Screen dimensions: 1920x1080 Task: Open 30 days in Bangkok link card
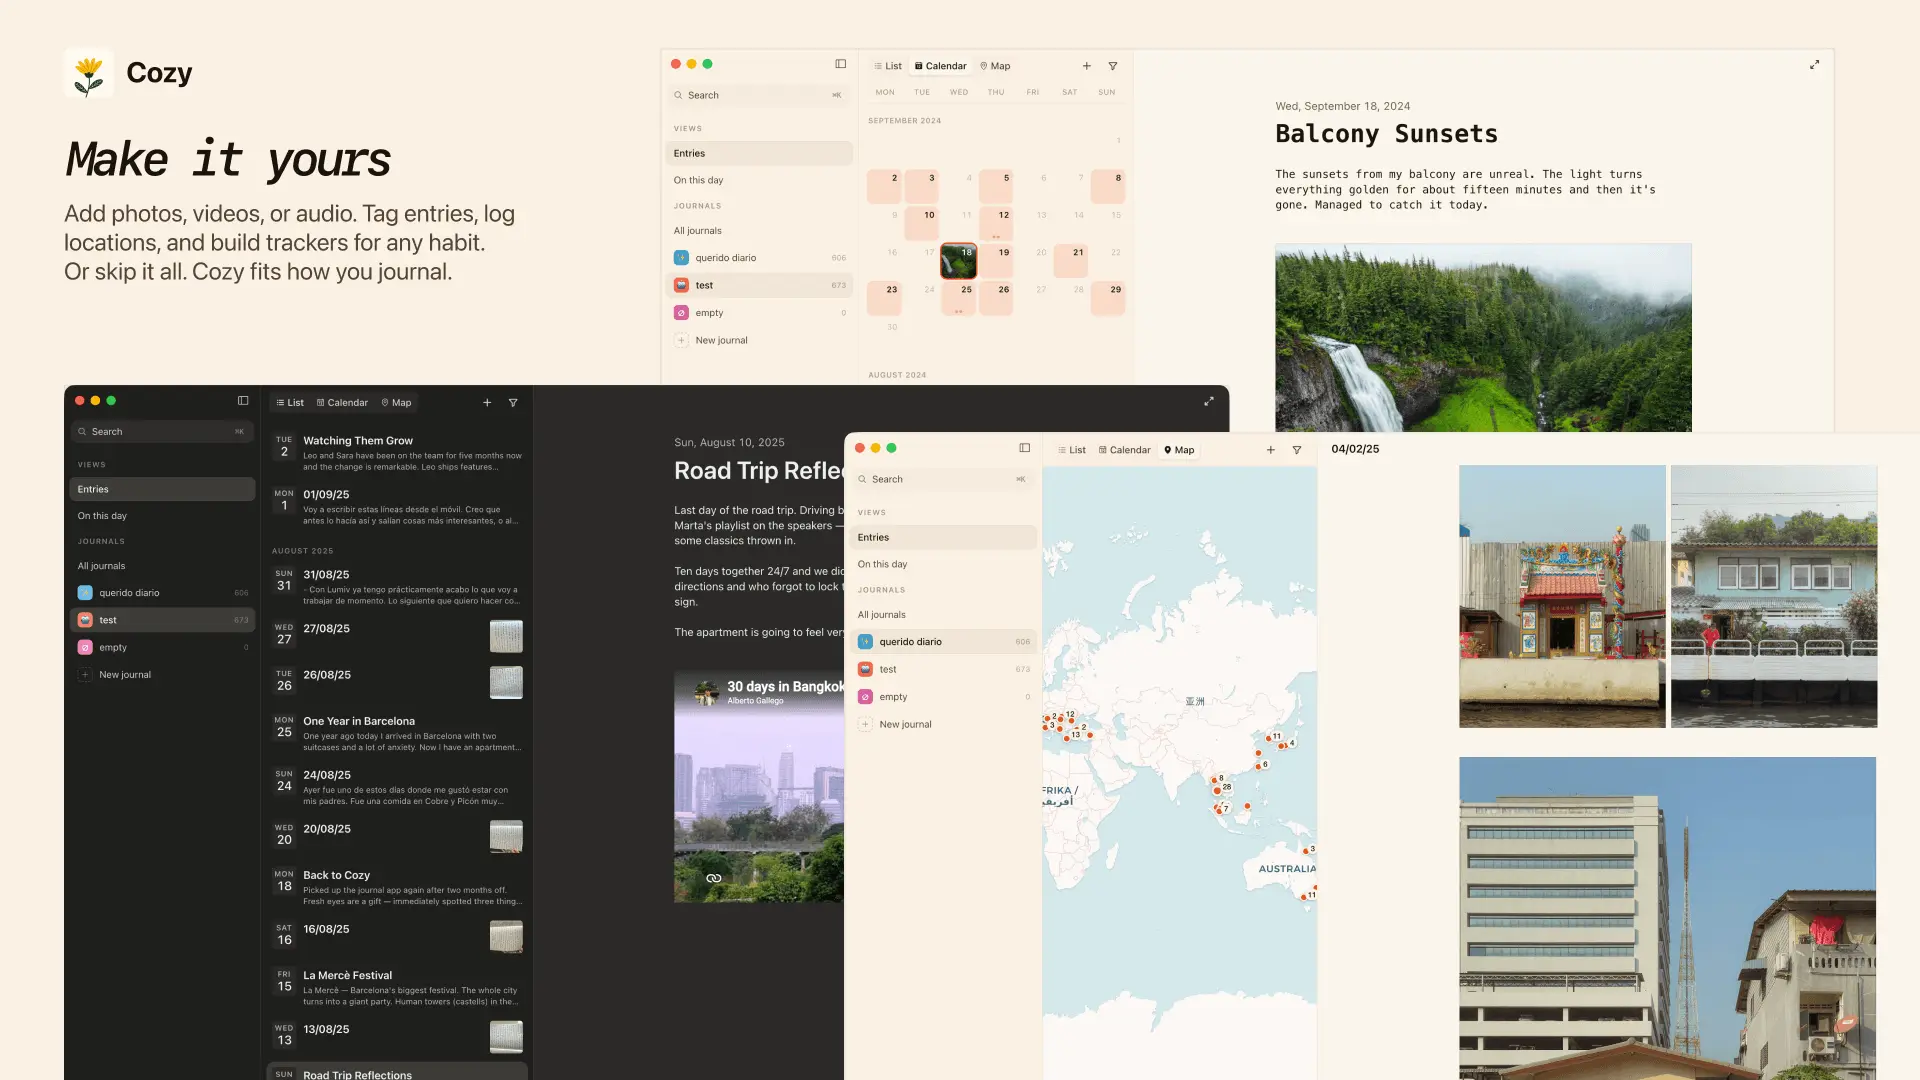(x=760, y=788)
